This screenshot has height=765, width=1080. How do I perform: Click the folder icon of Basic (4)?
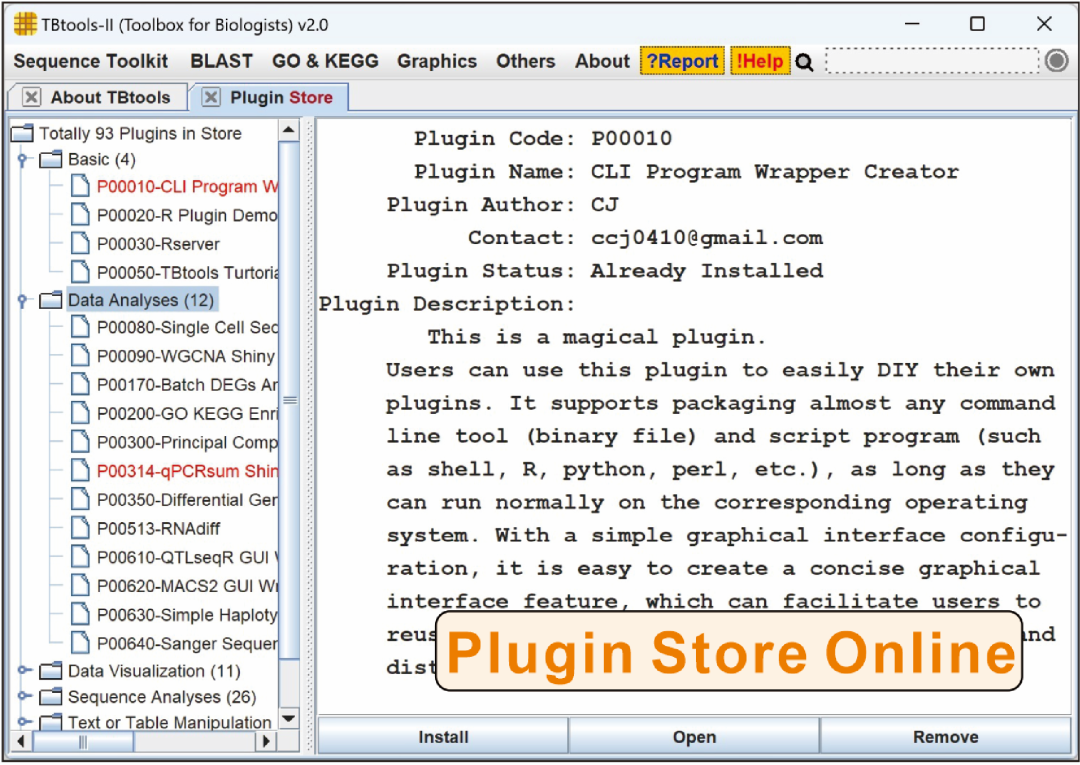tap(51, 160)
